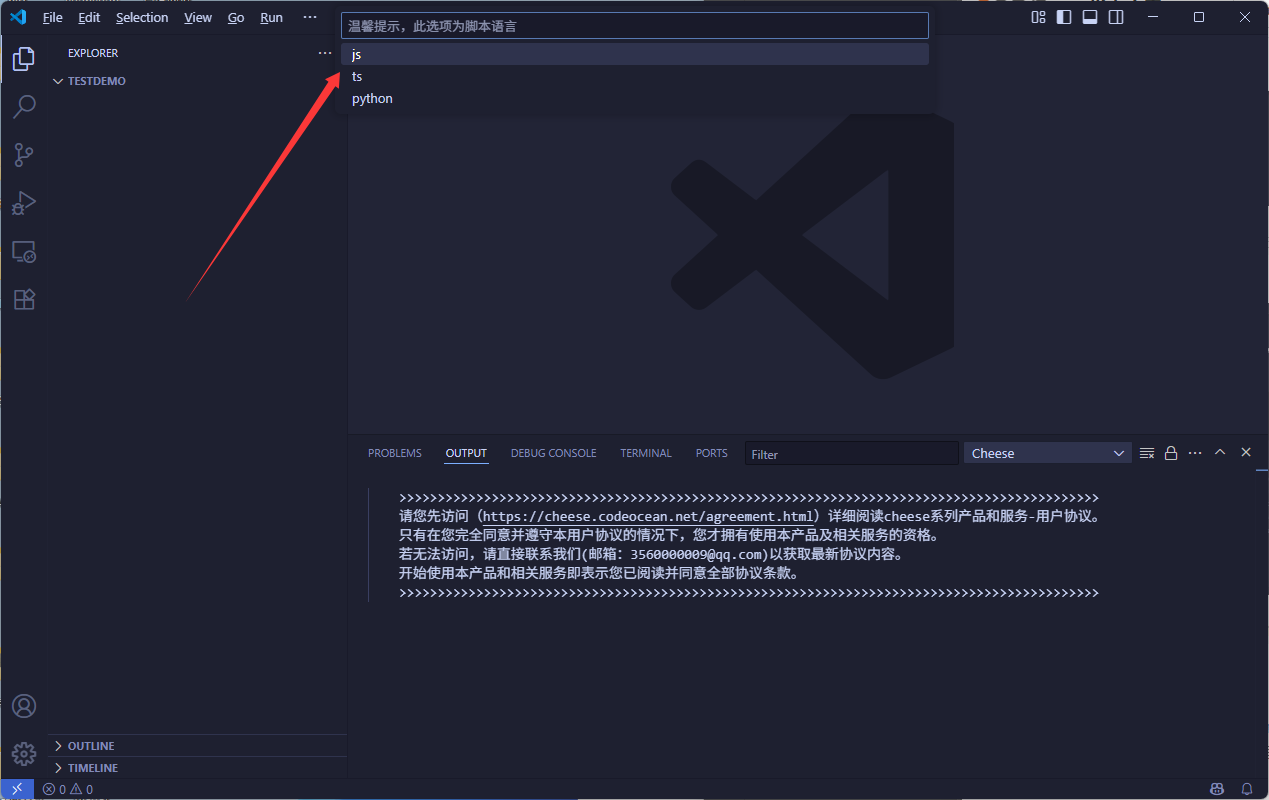
Task: Open the Accounts menu icon
Action: (x=24, y=706)
